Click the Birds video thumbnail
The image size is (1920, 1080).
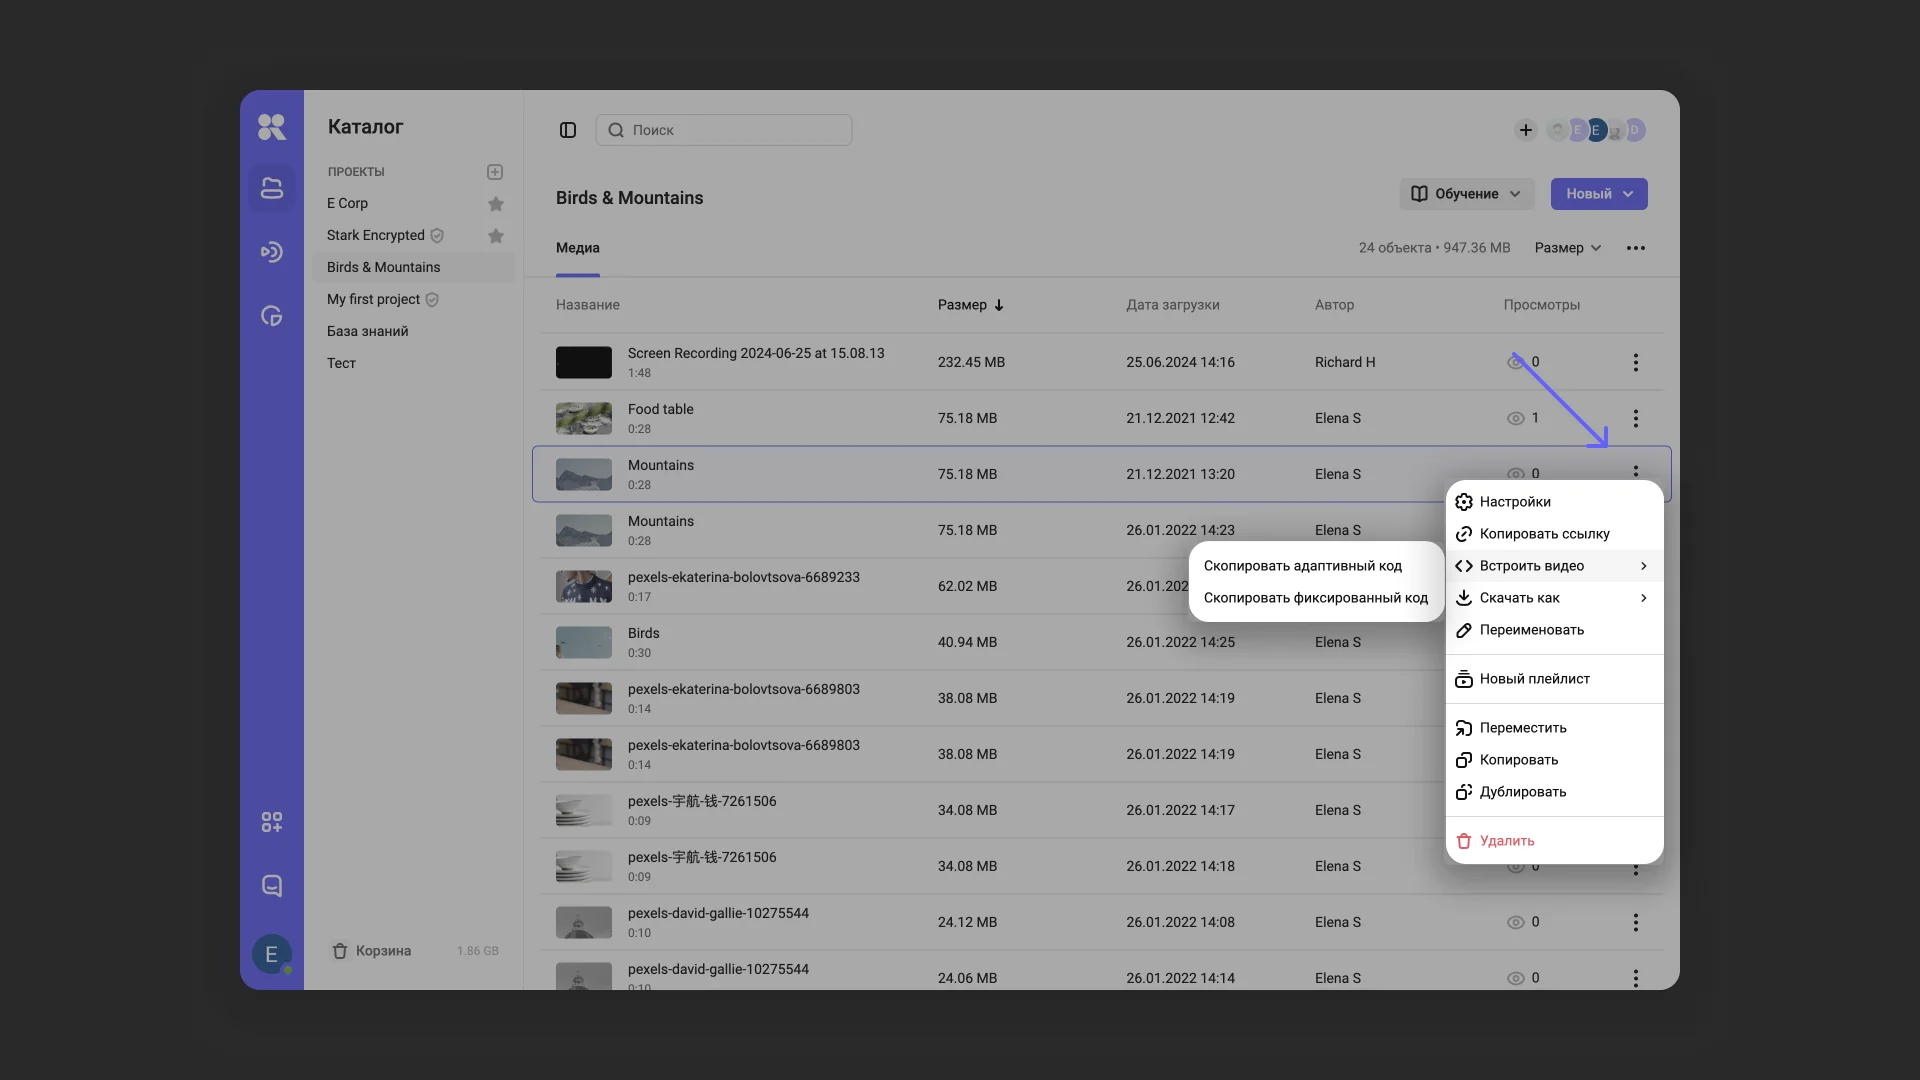(584, 642)
